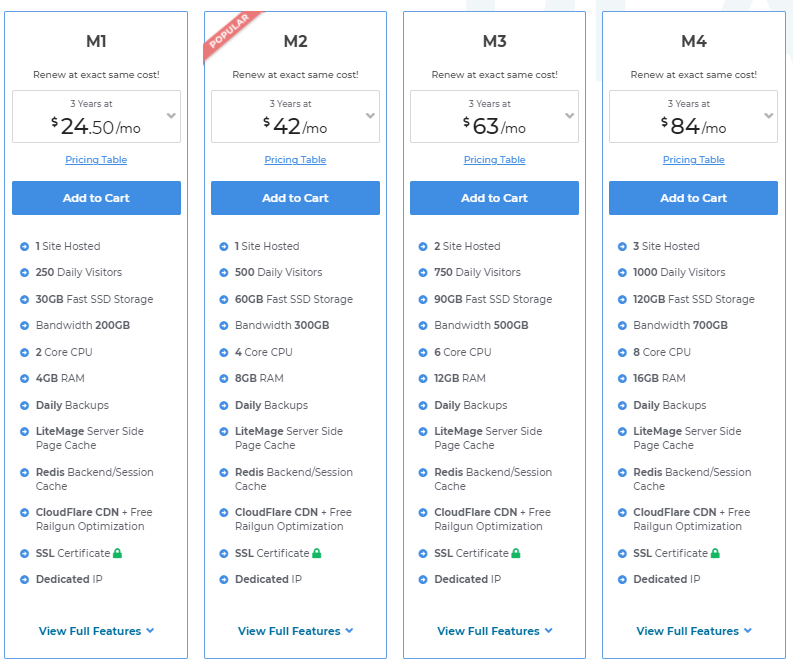The height and width of the screenshot is (664, 793).
Task: Click the $24.50/mo price in M1
Action: click(x=96, y=126)
